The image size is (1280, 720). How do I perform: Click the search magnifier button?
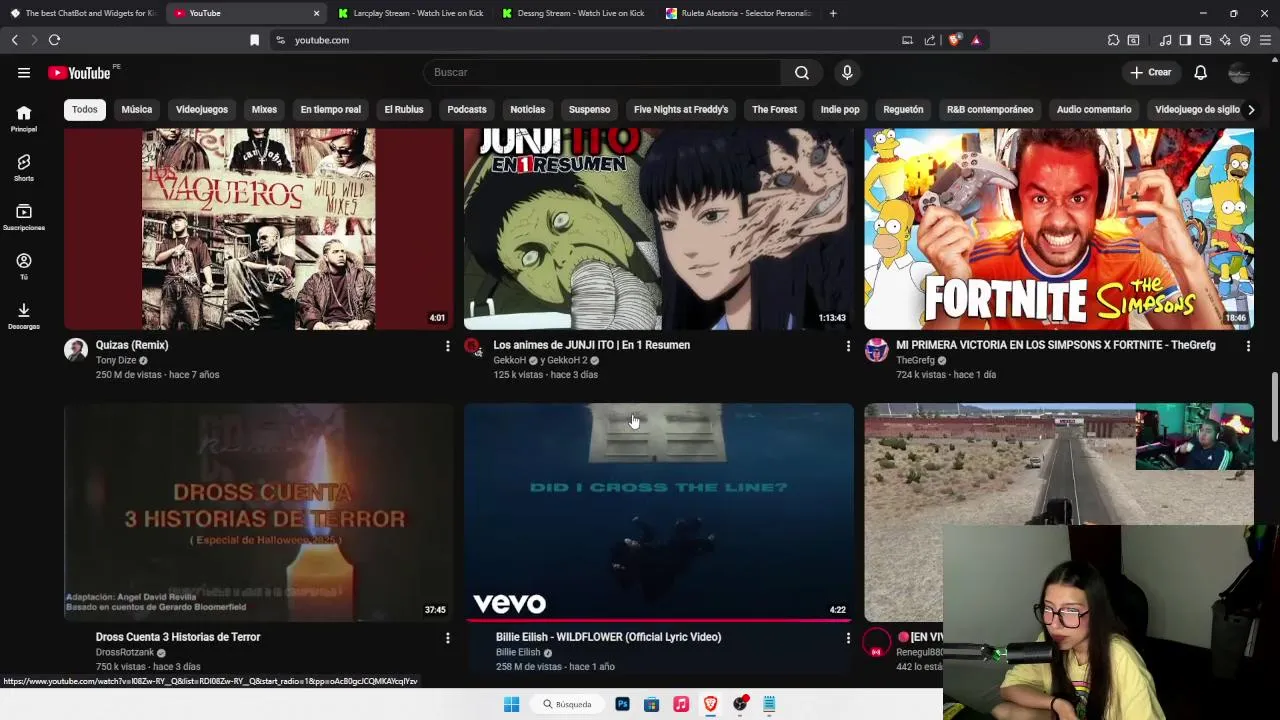pyautogui.click(x=802, y=72)
